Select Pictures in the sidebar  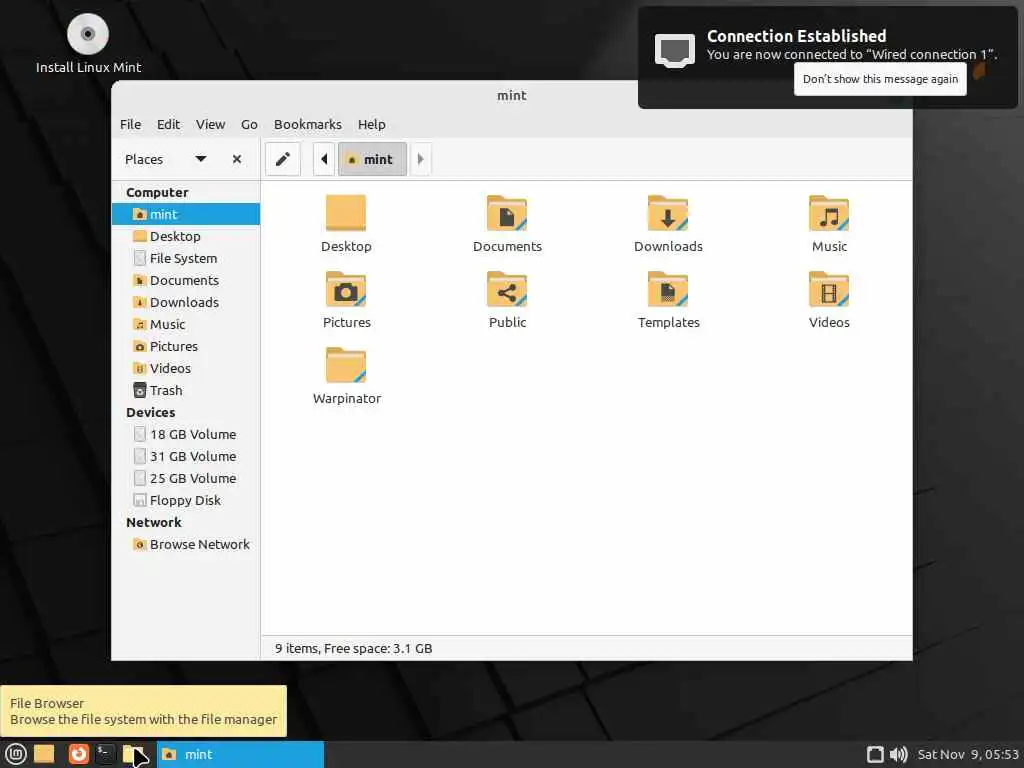pyautogui.click(x=186, y=346)
